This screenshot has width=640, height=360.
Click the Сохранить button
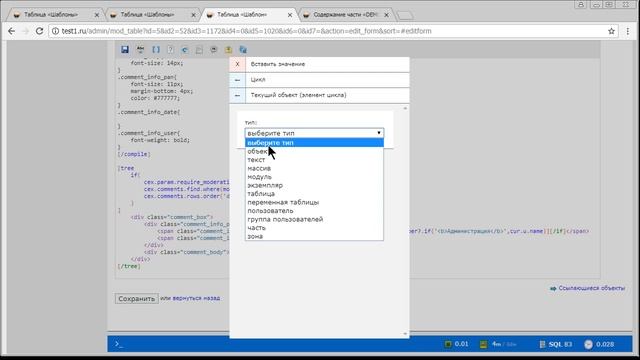pyautogui.click(x=136, y=299)
